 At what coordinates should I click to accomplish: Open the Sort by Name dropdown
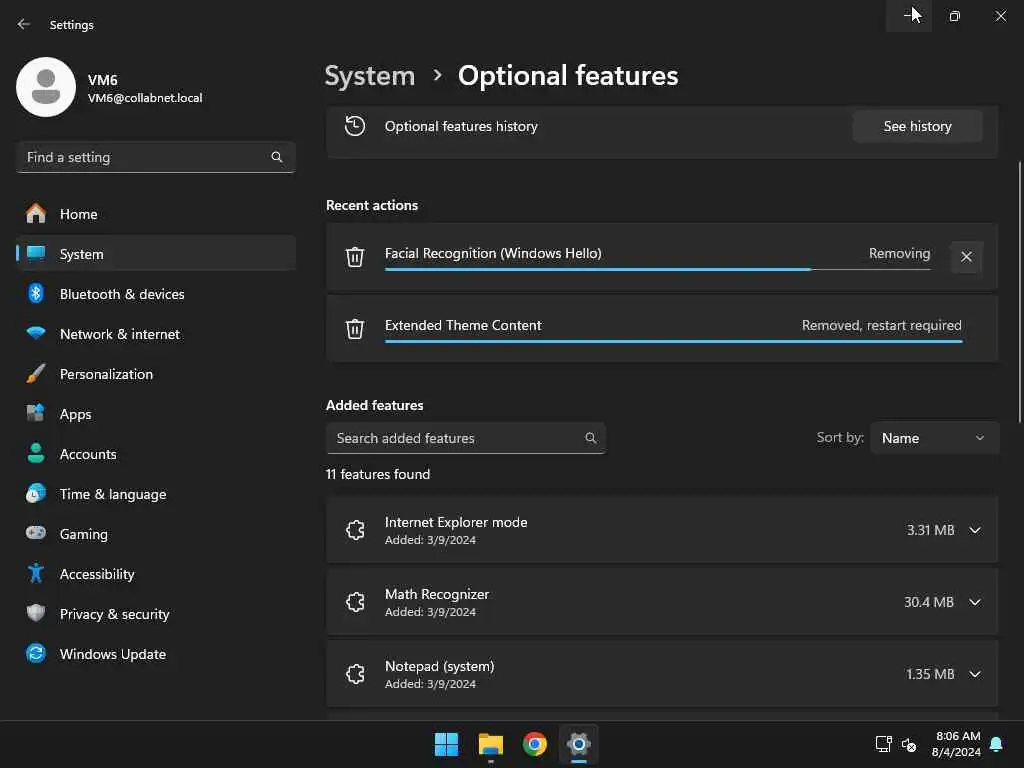tap(934, 438)
